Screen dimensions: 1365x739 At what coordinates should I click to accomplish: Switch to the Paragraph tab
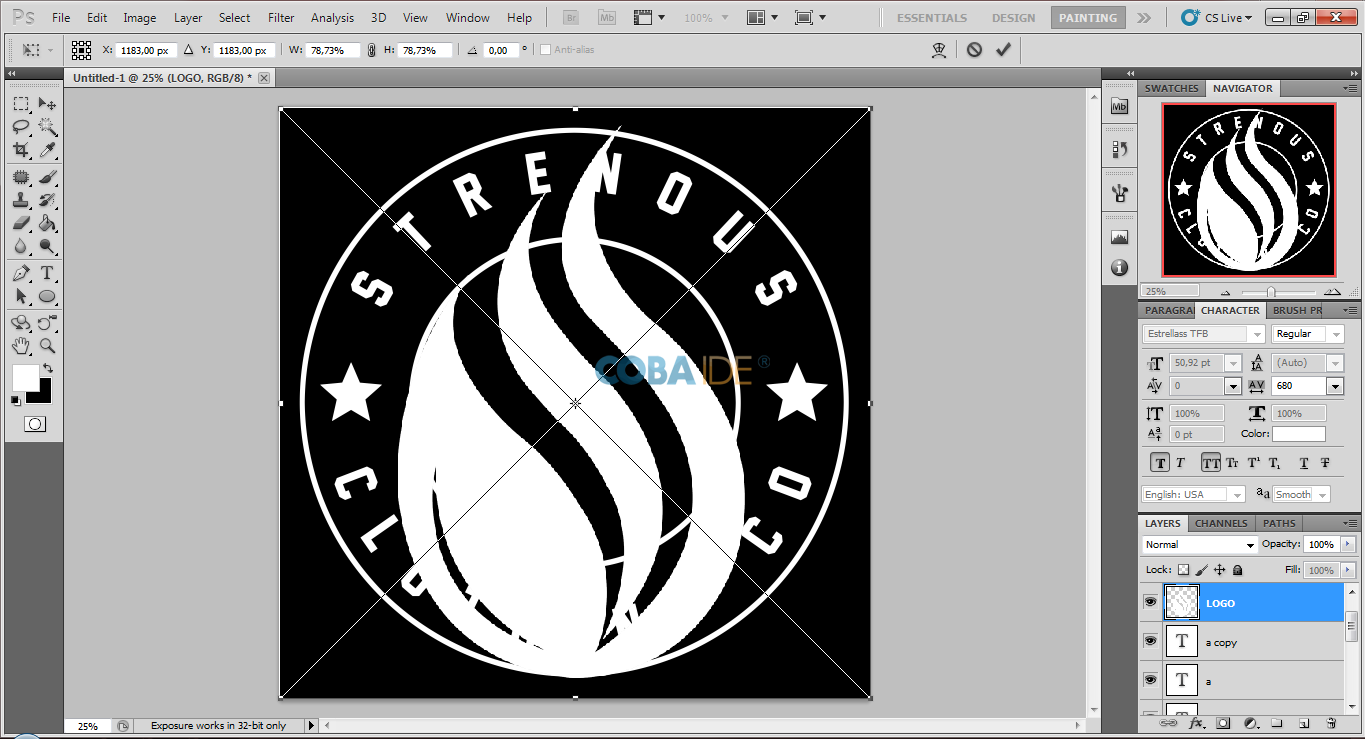[x=1167, y=310]
